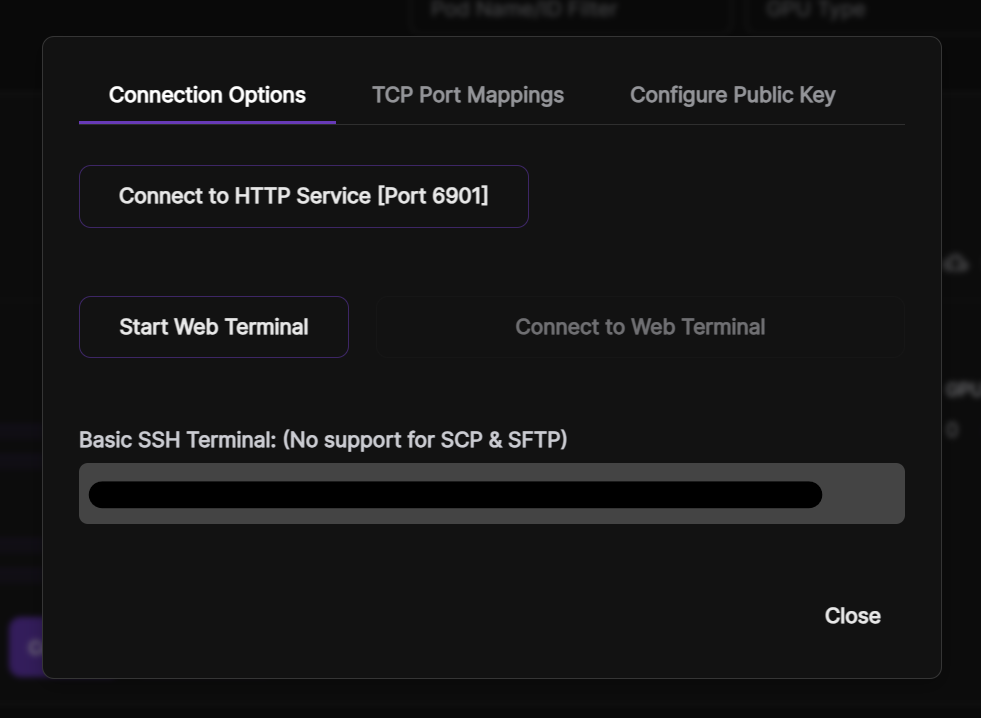This screenshot has height=718, width=981.
Task: Open the blurred GPU Type dropdown
Action: pyautogui.click(x=860, y=12)
